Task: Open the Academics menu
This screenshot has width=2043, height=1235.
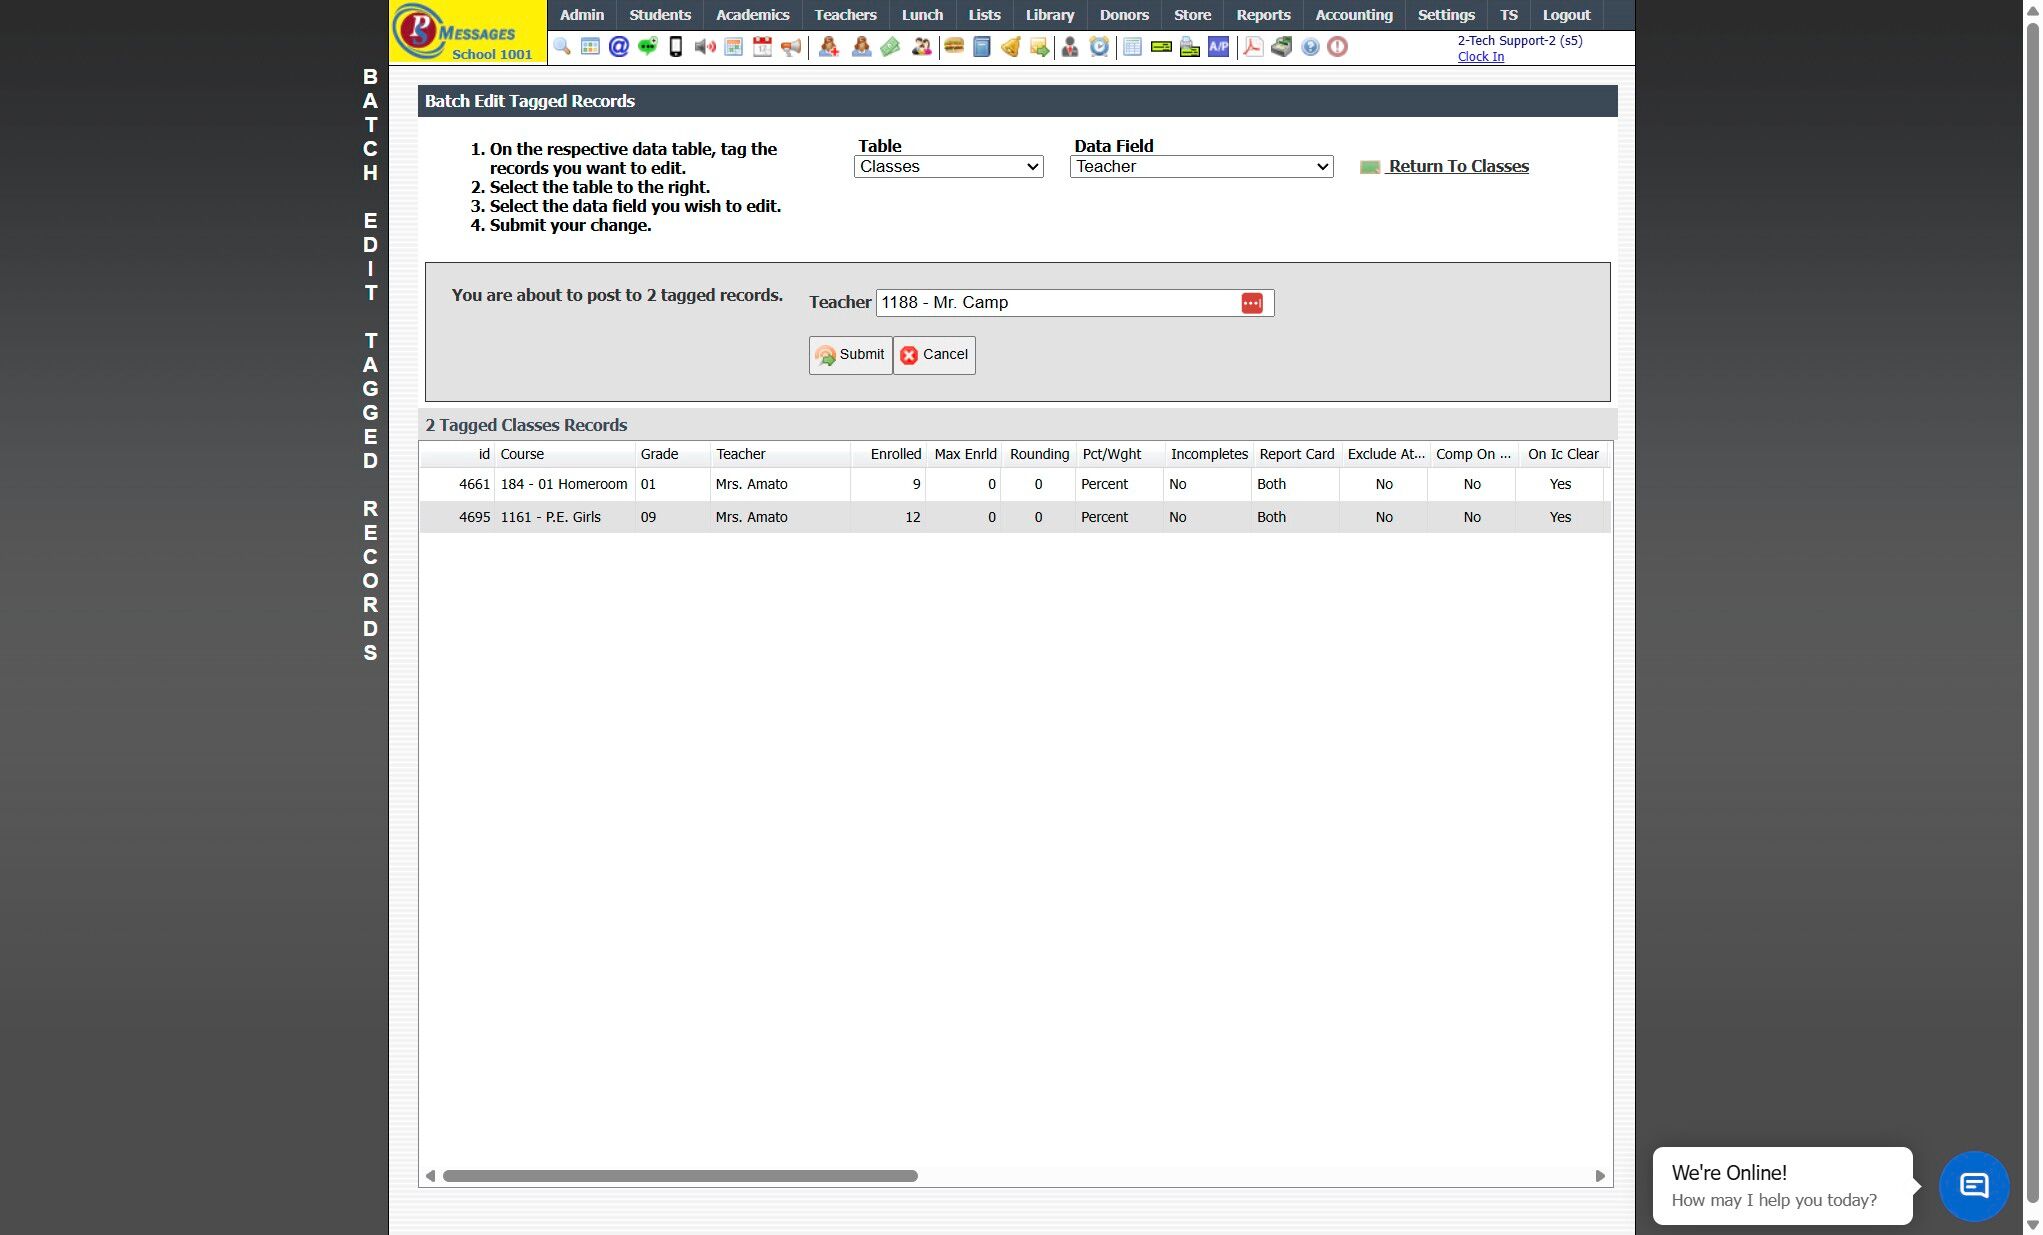Action: click(752, 15)
